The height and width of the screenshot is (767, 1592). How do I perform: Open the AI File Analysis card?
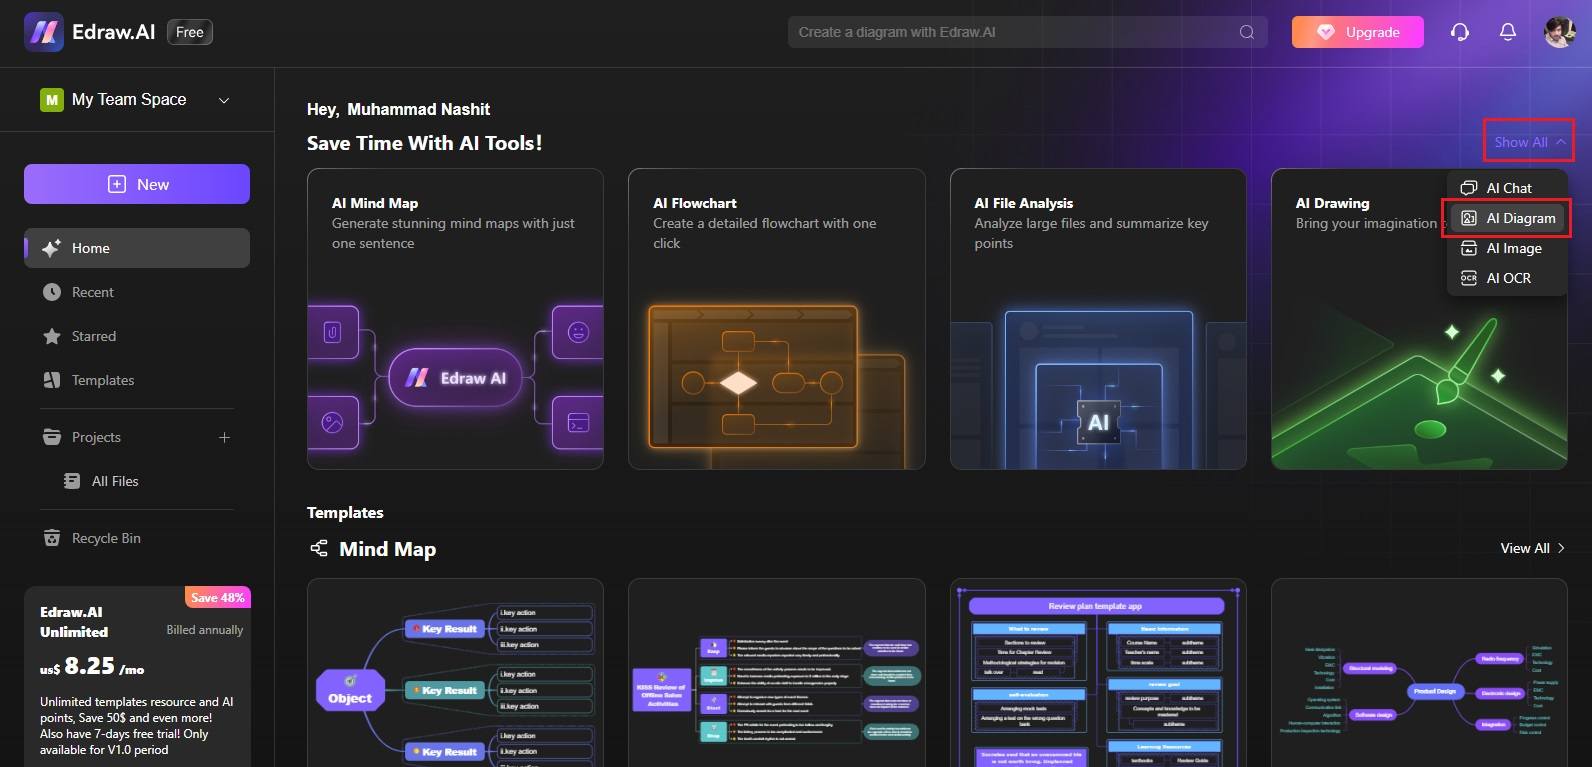pyautogui.click(x=1098, y=319)
